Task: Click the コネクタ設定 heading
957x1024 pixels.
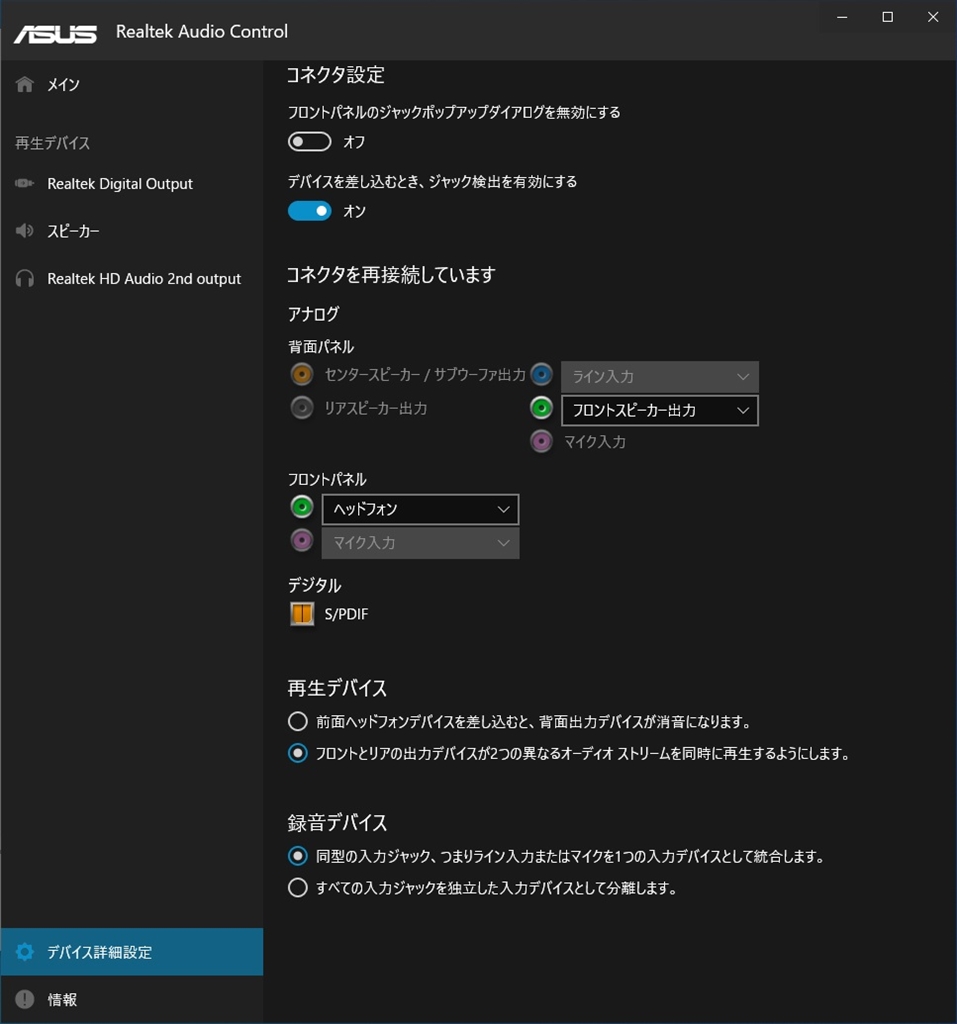Action: pos(336,75)
